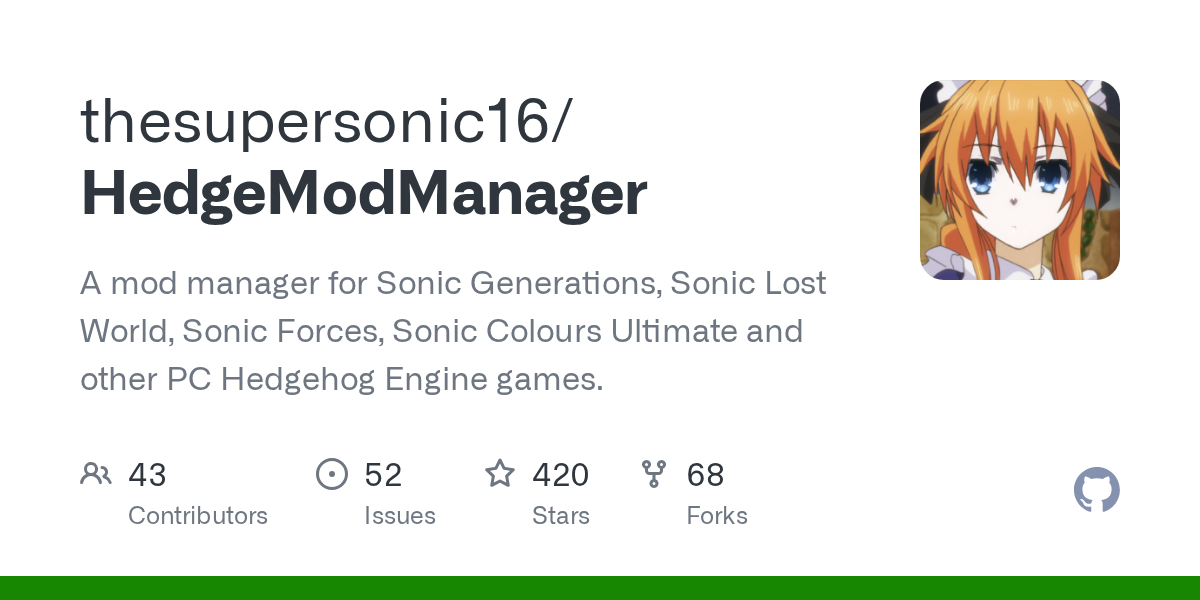Click the issue count 52
Viewport: 1200px width, 600px height.
coord(383,475)
